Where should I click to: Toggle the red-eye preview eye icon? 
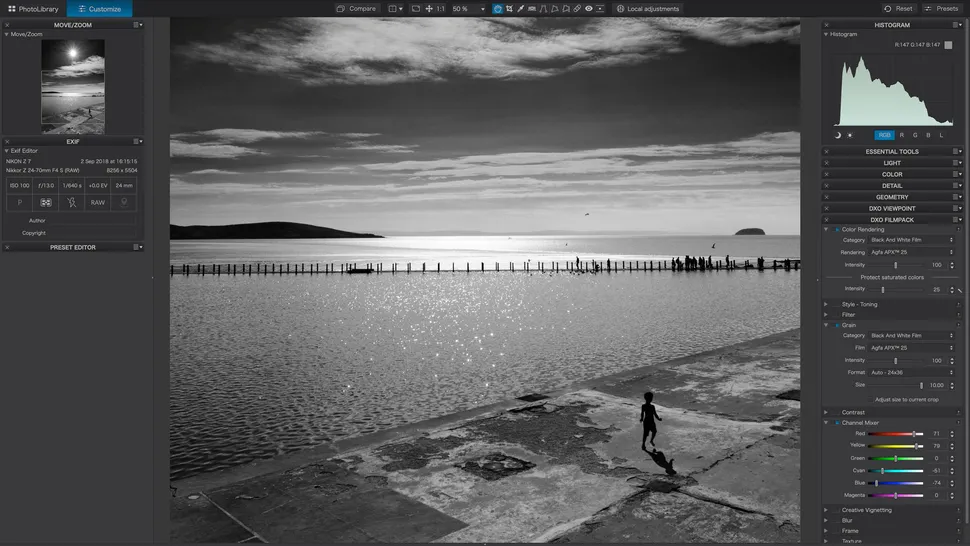point(589,9)
